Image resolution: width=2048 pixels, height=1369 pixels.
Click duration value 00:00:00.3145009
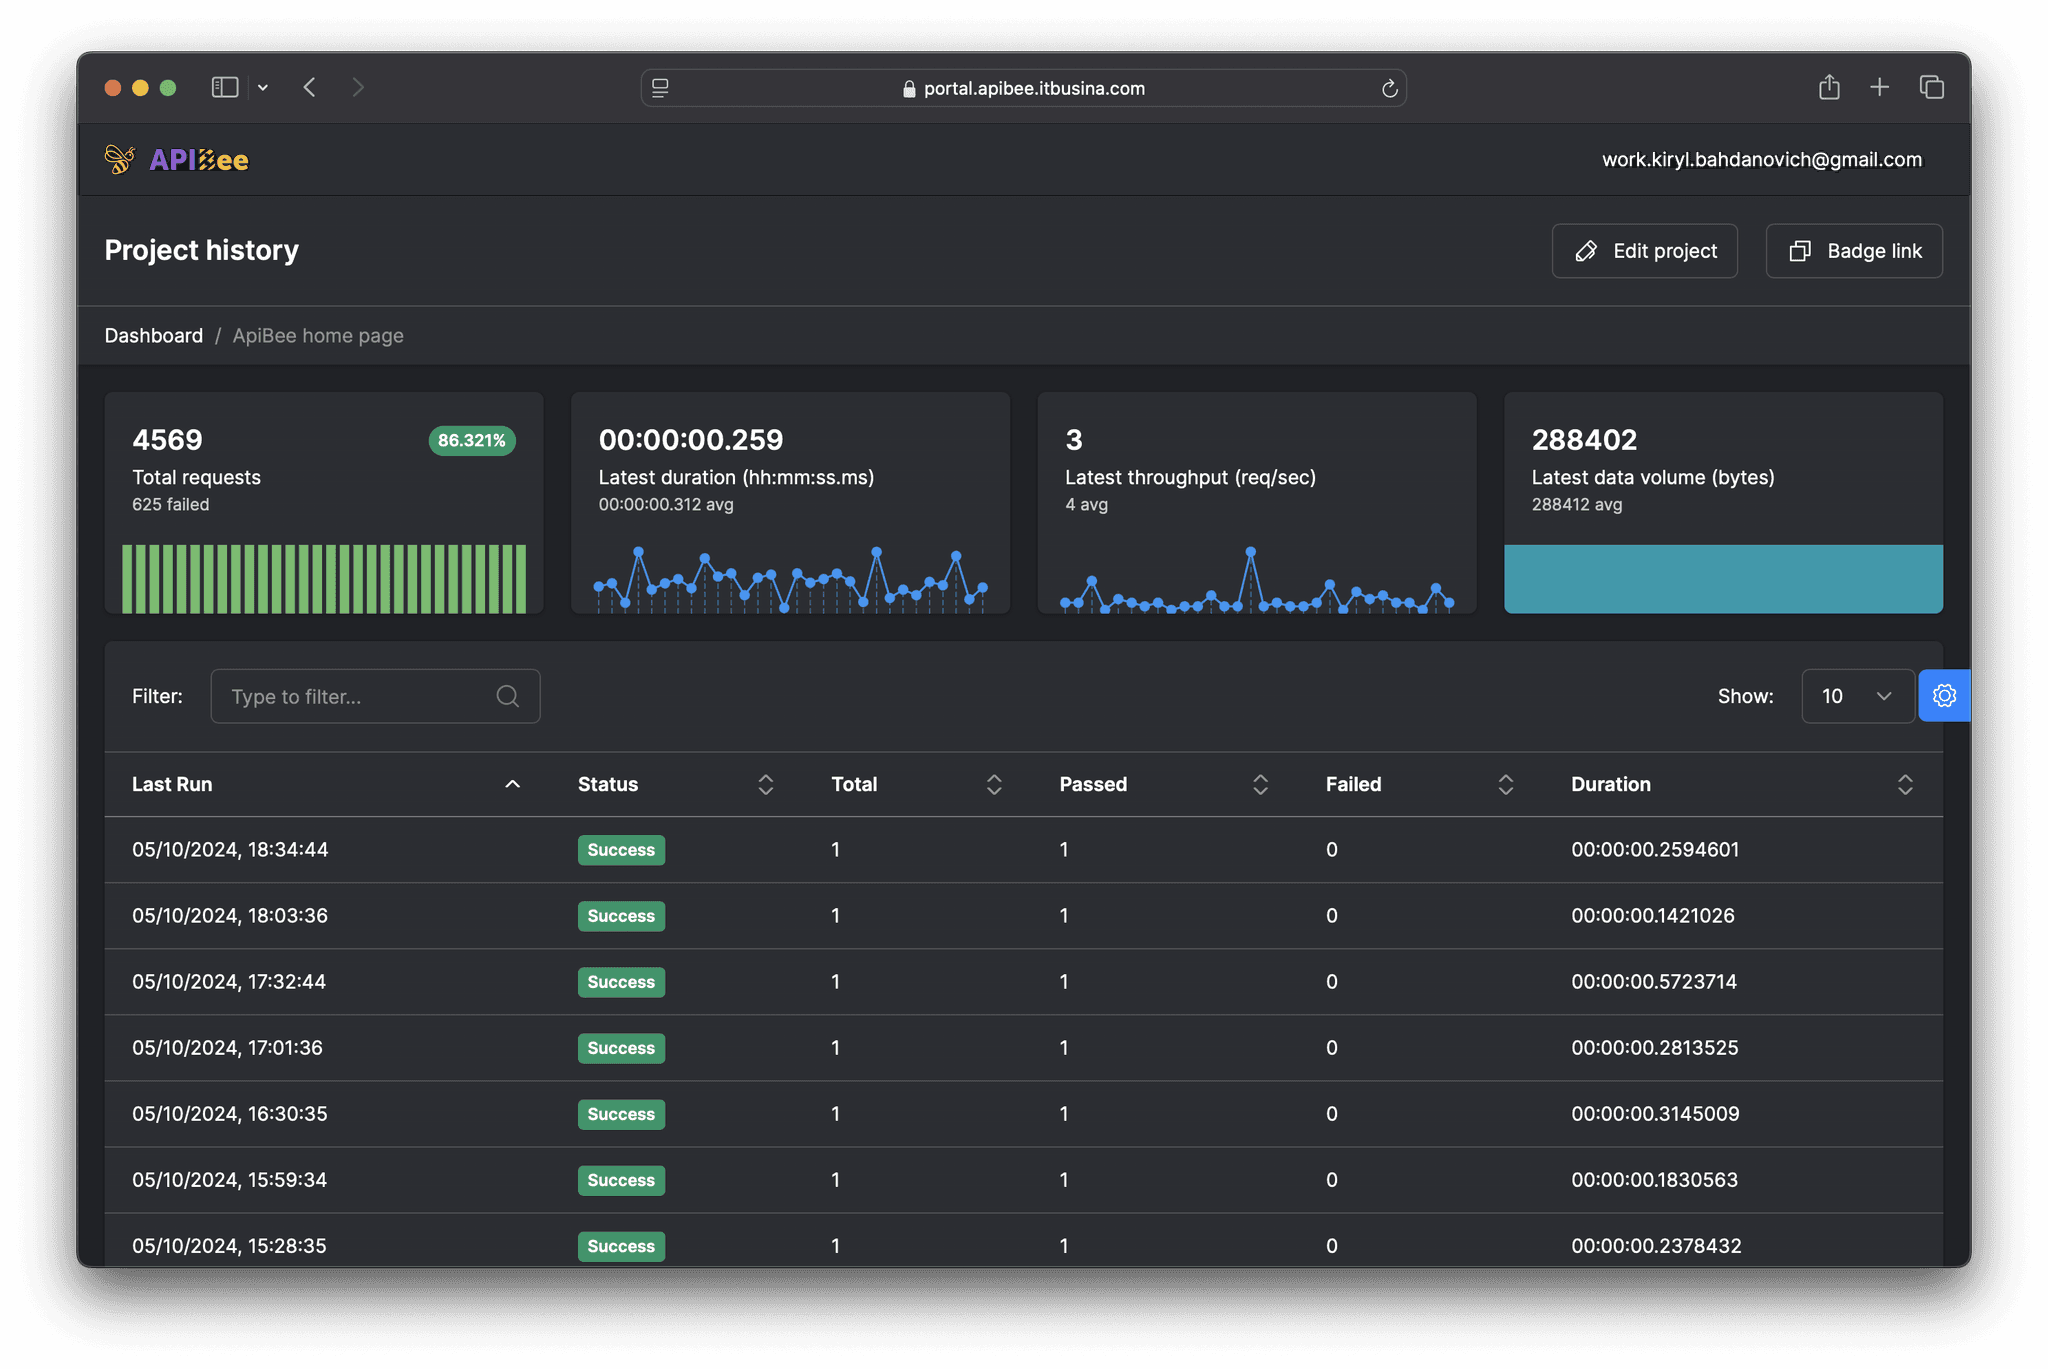click(x=1655, y=1114)
